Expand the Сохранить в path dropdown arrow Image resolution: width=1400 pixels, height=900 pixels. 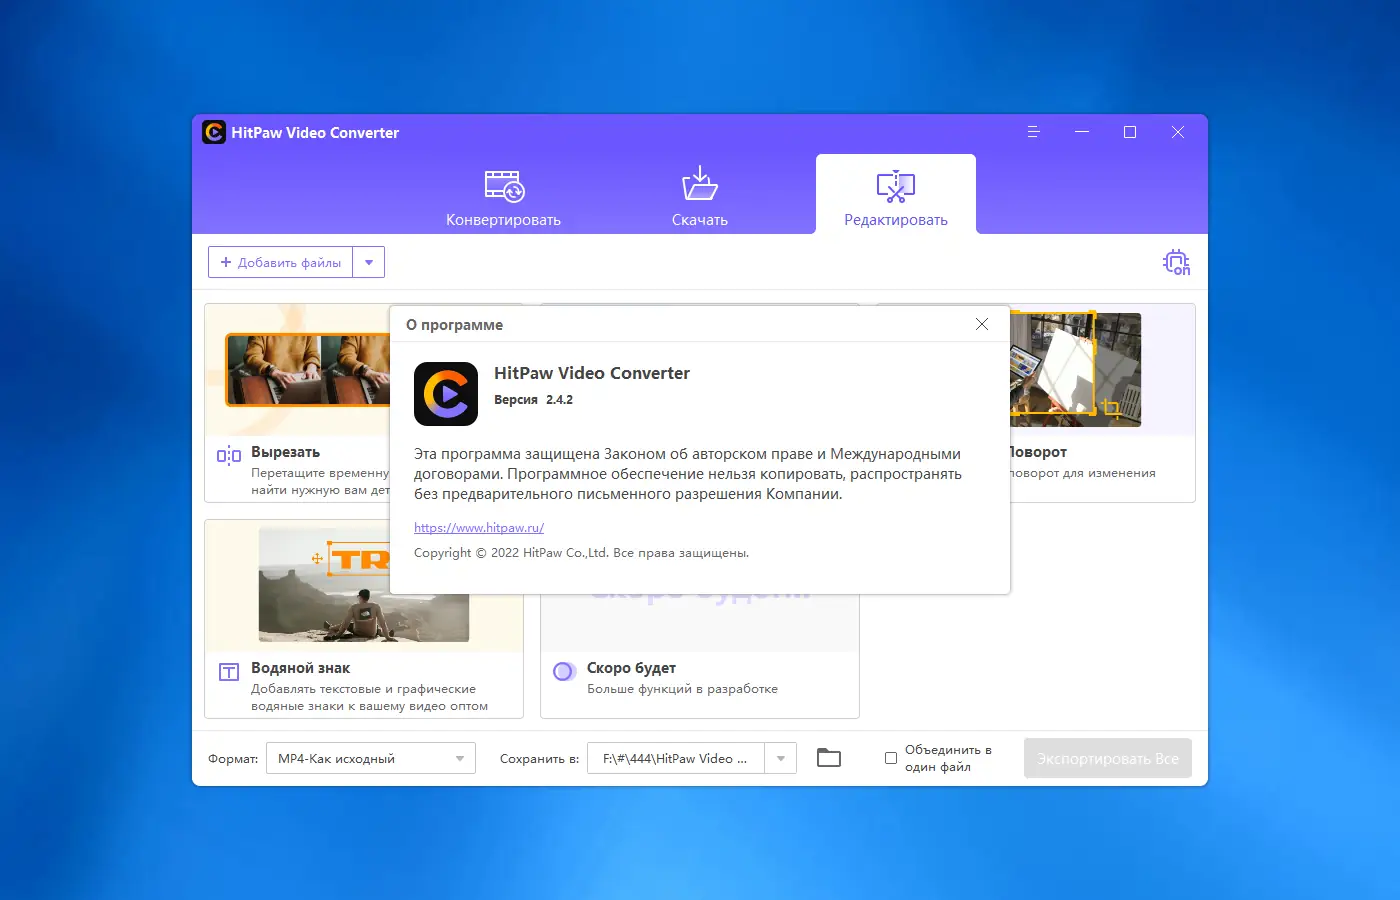click(781, 758)
